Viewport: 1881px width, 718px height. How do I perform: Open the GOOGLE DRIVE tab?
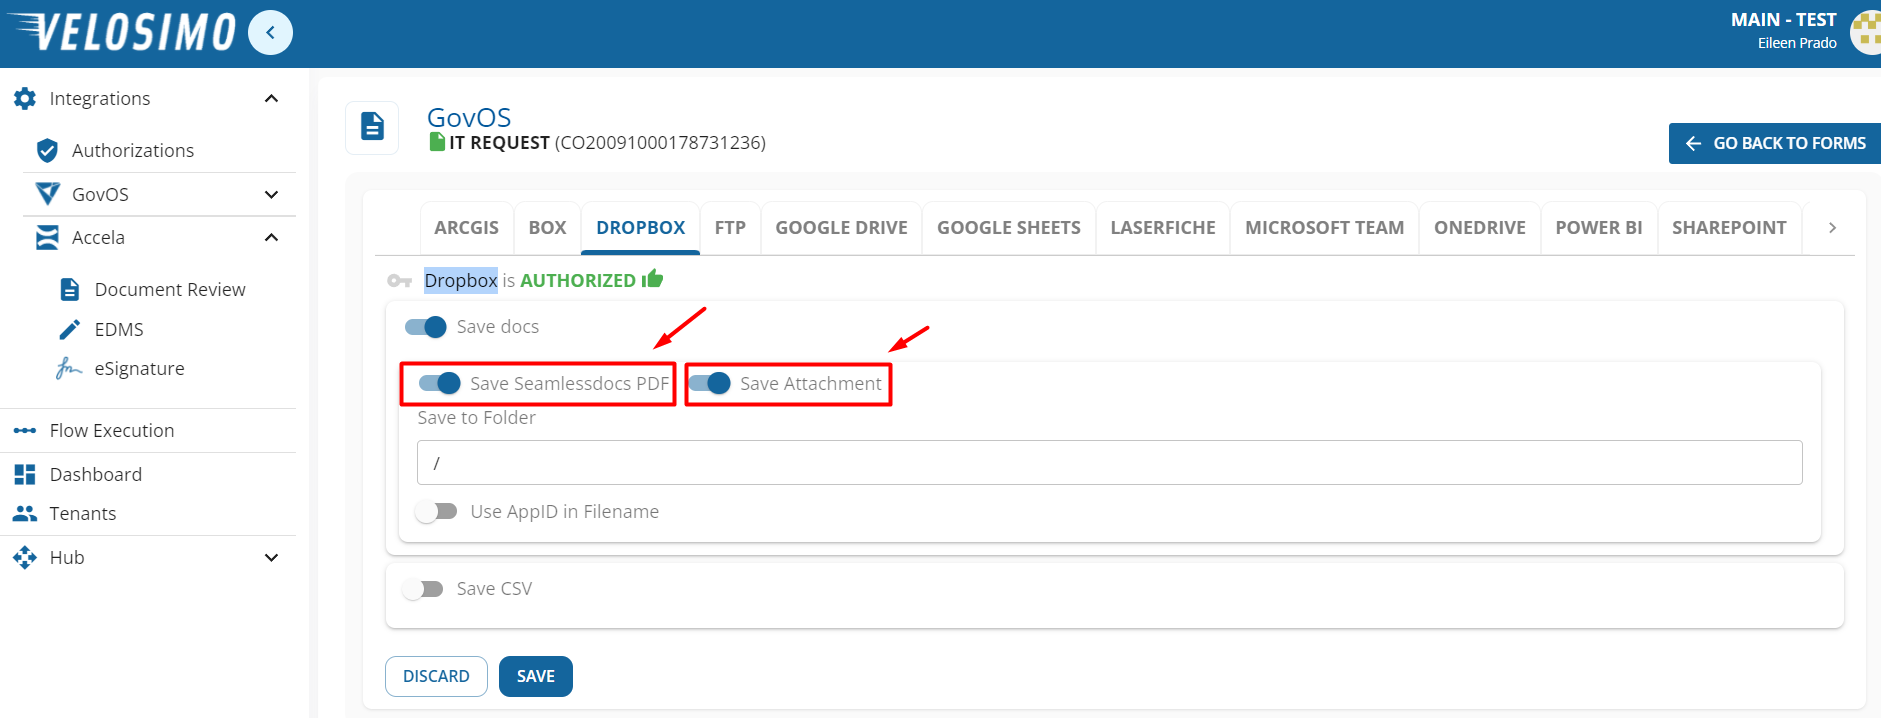pos(842,227)
